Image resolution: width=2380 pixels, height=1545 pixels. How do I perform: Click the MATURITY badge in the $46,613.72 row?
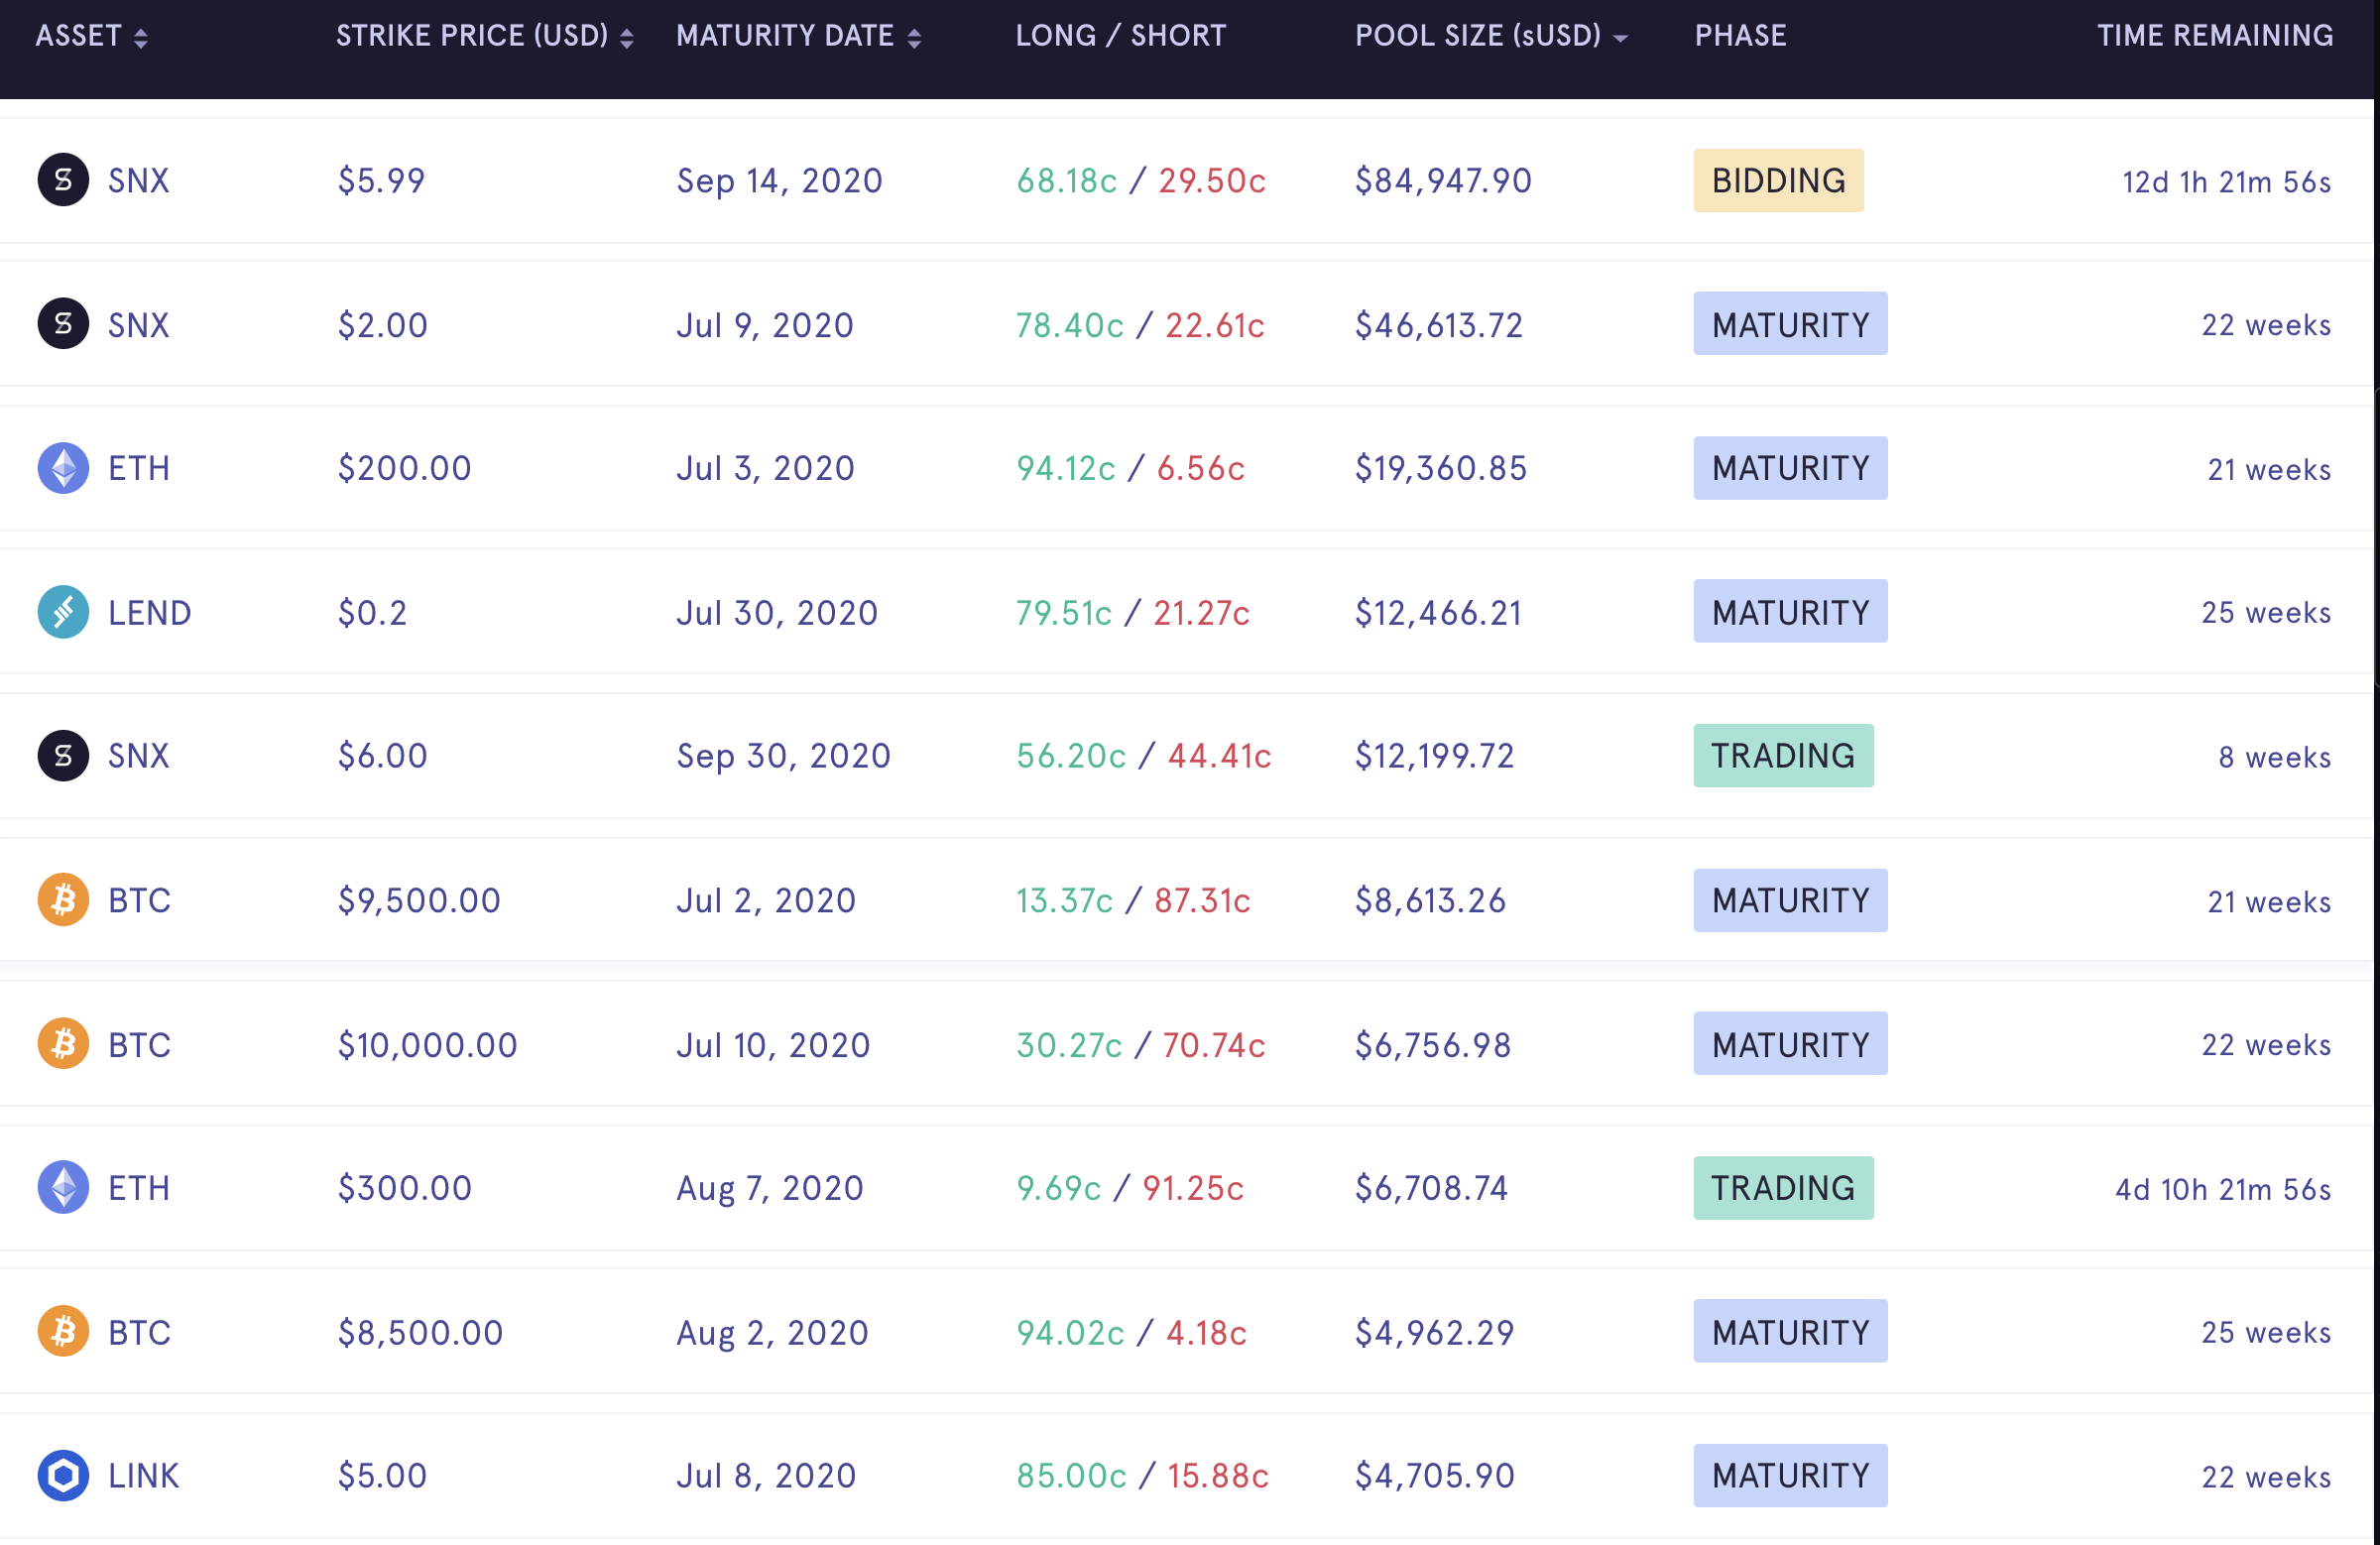pos(1790,324)
